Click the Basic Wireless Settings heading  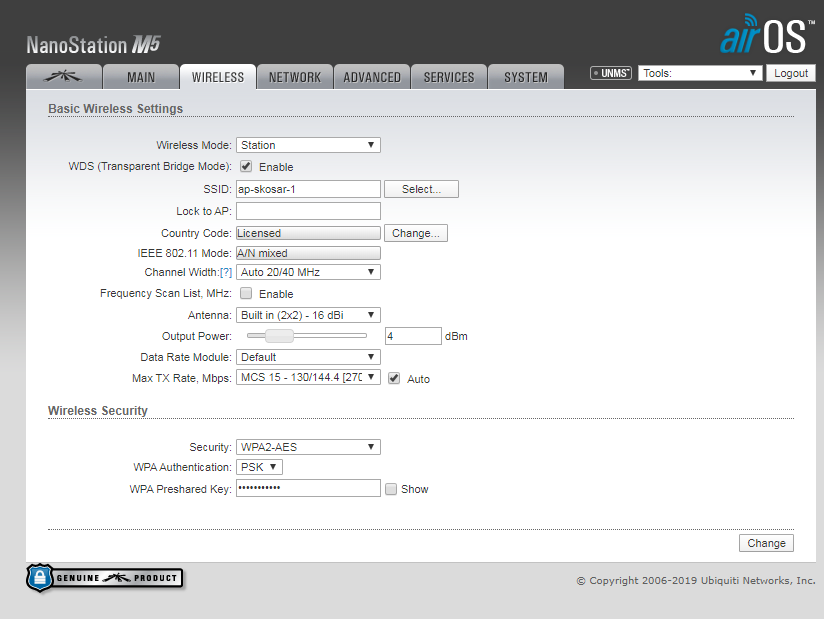tap(116, 109)
